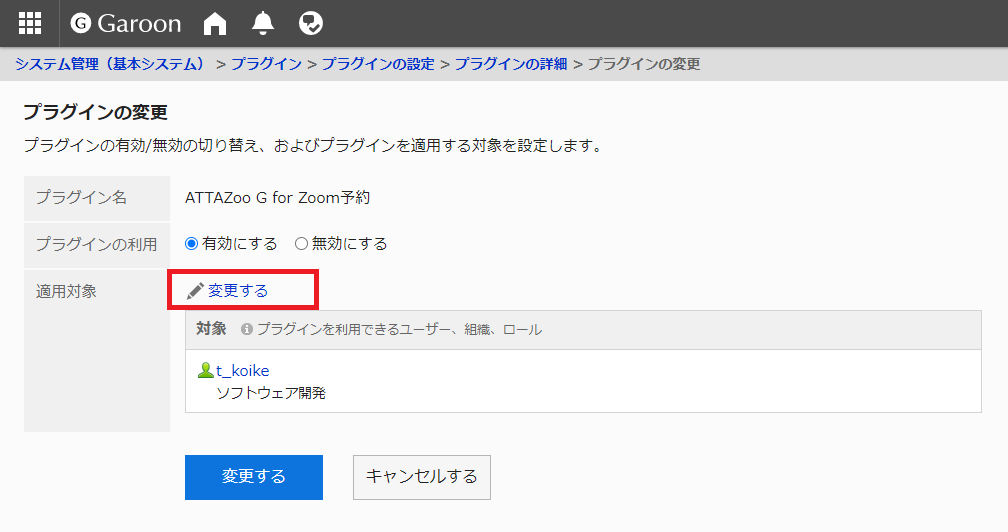Open システム管理（基本システム） breadcrumb
Screen dimensions: 1008x532
point(110,64)
